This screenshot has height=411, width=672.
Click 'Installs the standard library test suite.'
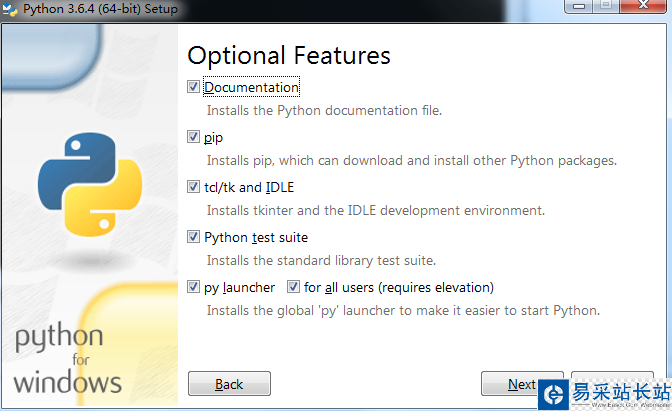[321, 261]
